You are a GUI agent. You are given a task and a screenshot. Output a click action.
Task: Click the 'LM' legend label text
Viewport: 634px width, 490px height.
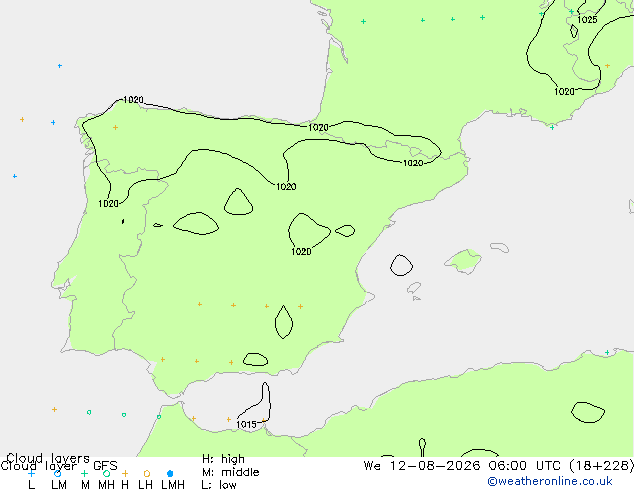click(x=59, y=485)
